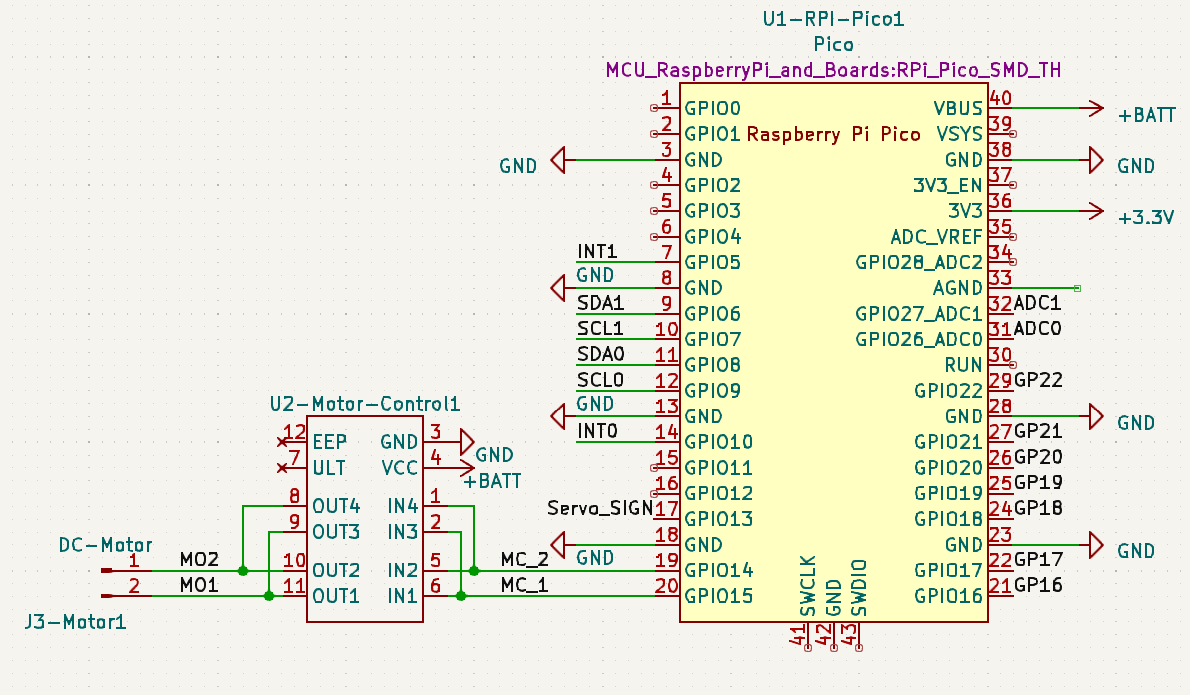Select the 3V3_EN pin name
Screen dimensions: 1190x695
click(x=948, y=186)
